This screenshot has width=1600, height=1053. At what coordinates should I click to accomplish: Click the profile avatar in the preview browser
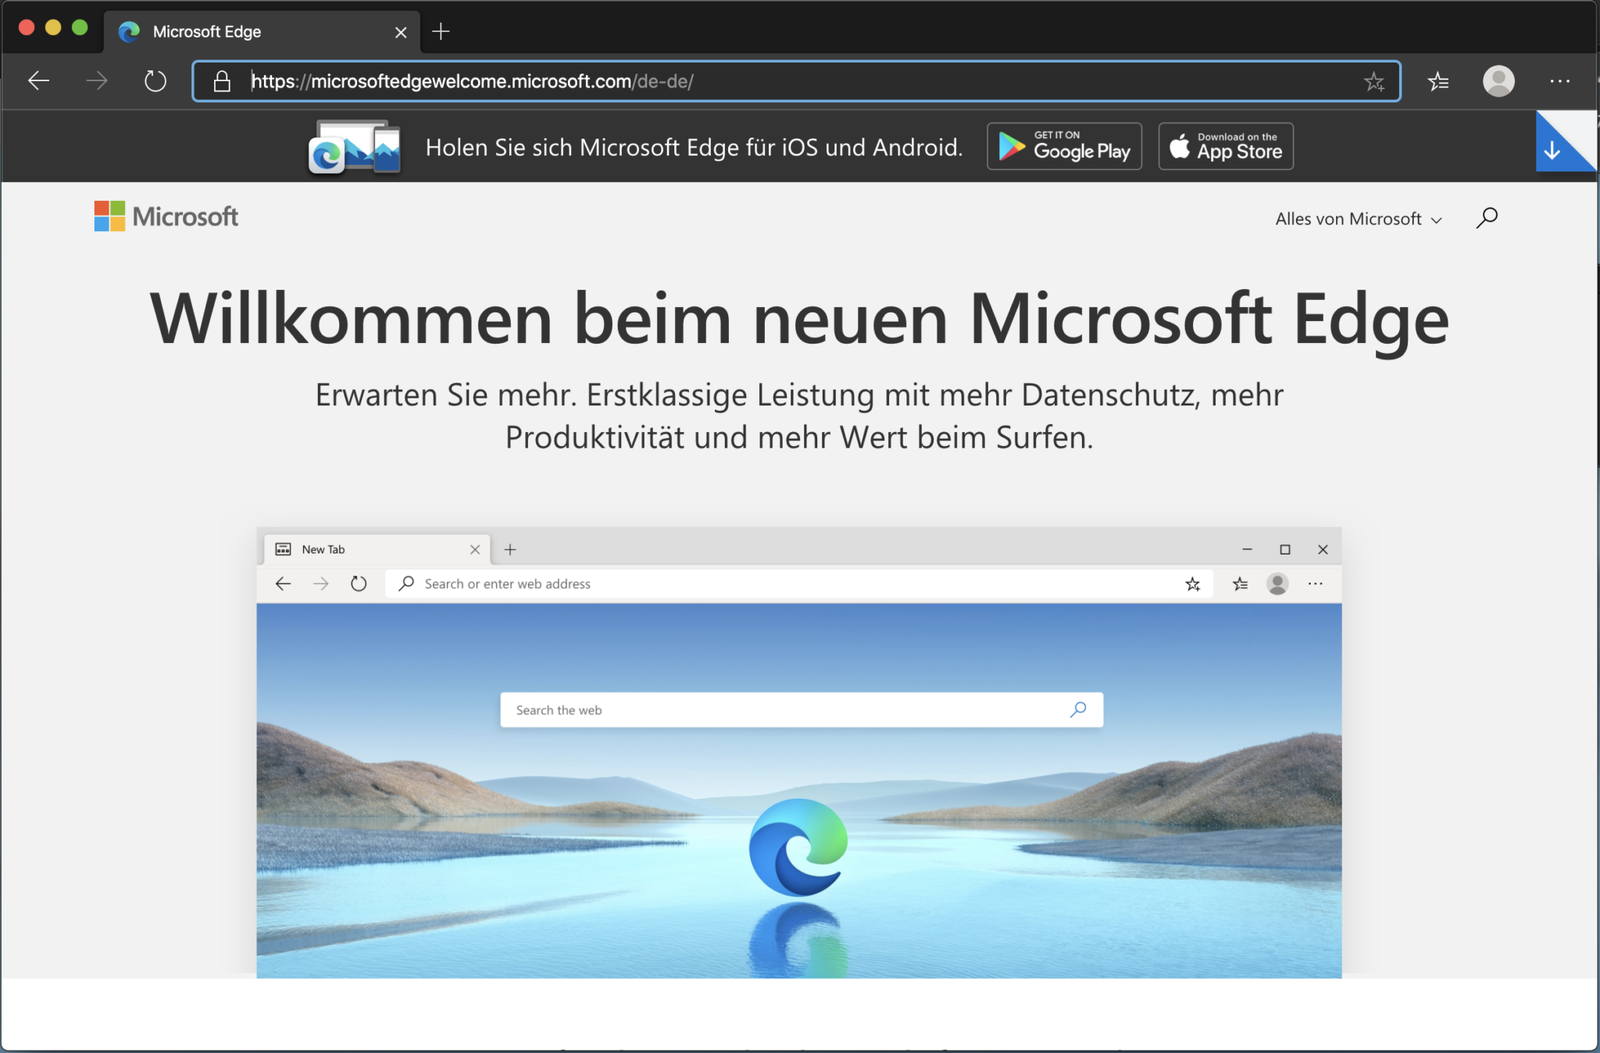click(1277, 584)
